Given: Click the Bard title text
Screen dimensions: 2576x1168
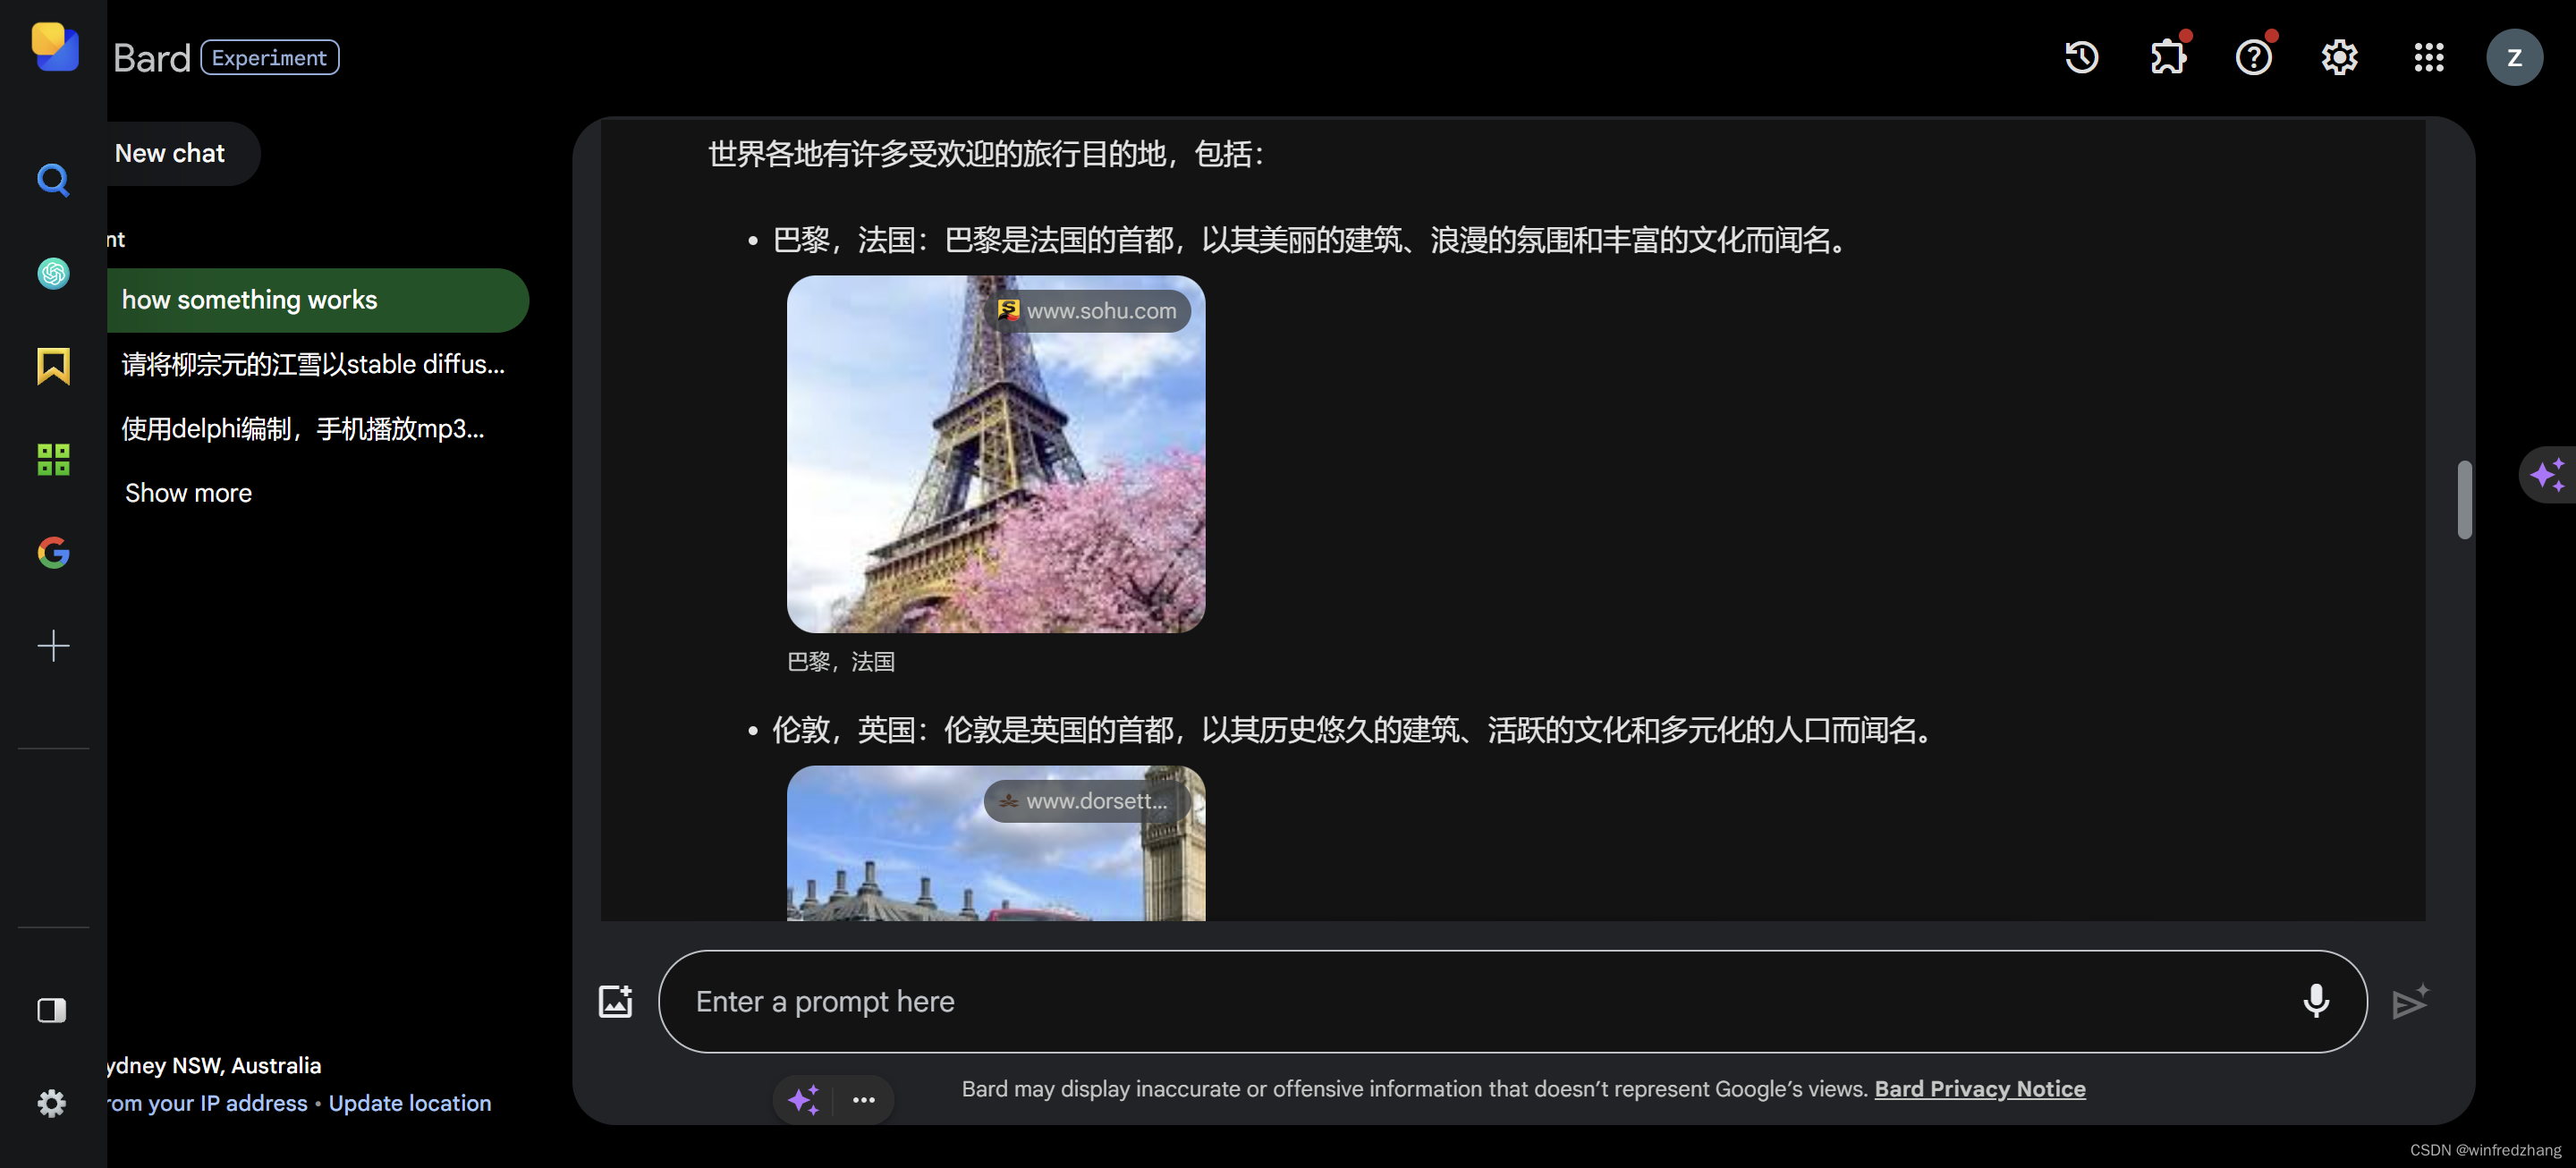Looking at the screenshot, I should 152,58.
